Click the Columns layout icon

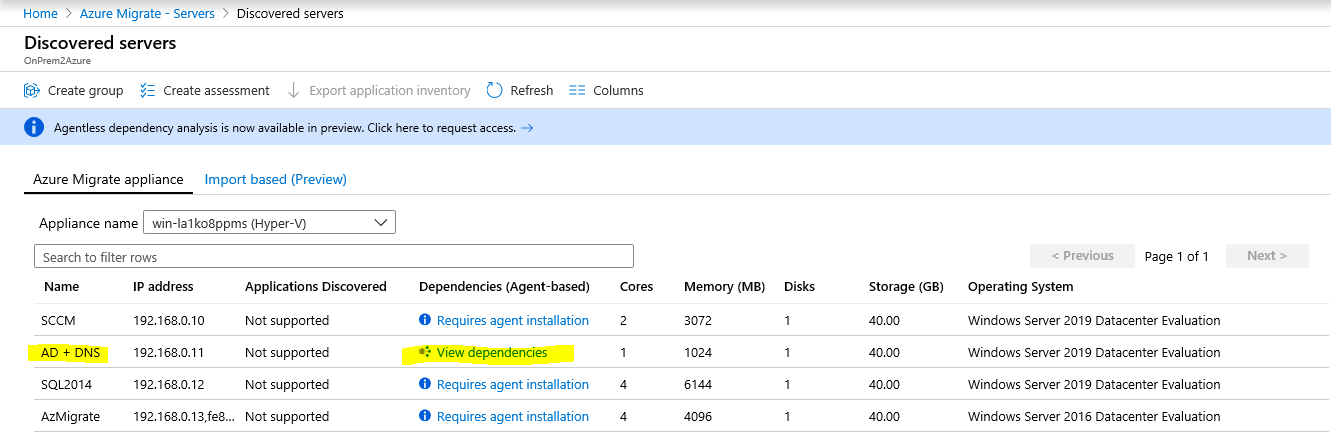pyautogui.click(x=577, y=90)
